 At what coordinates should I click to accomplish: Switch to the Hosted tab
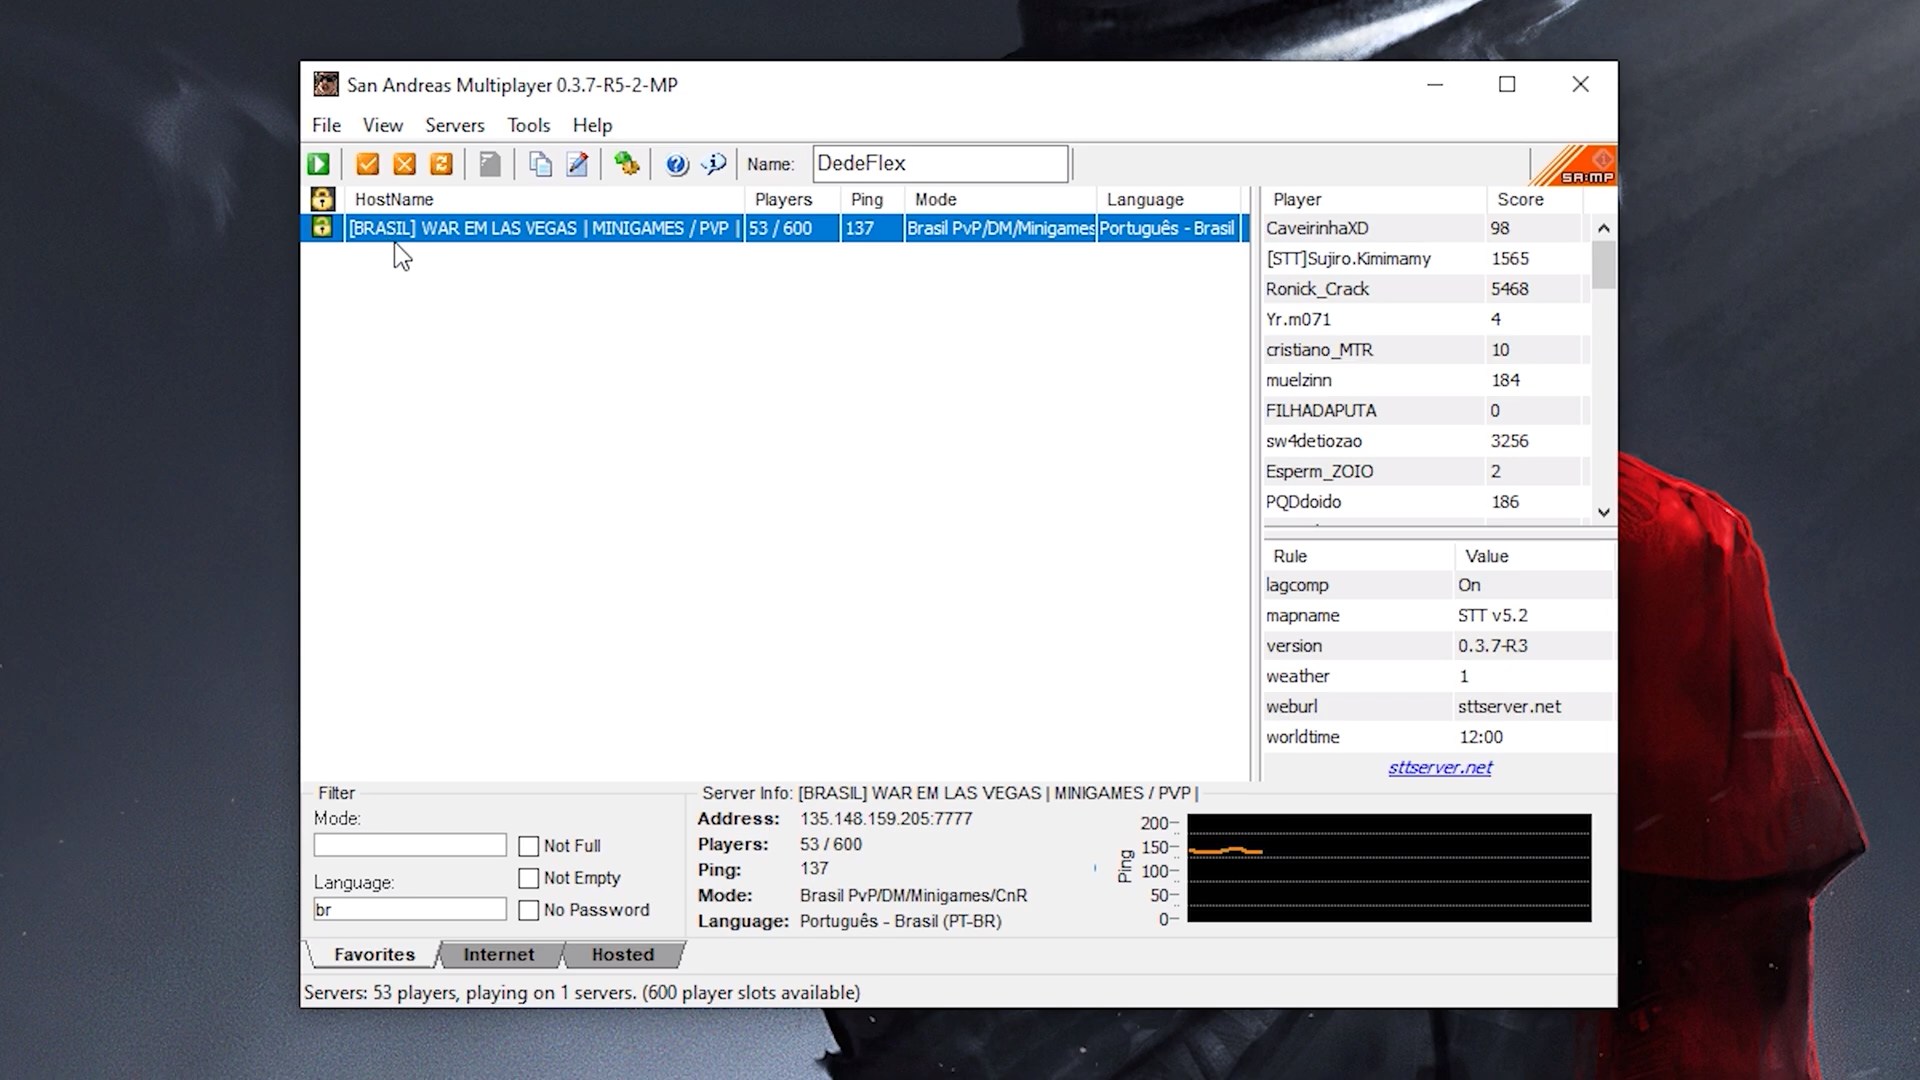coord(622,955)
